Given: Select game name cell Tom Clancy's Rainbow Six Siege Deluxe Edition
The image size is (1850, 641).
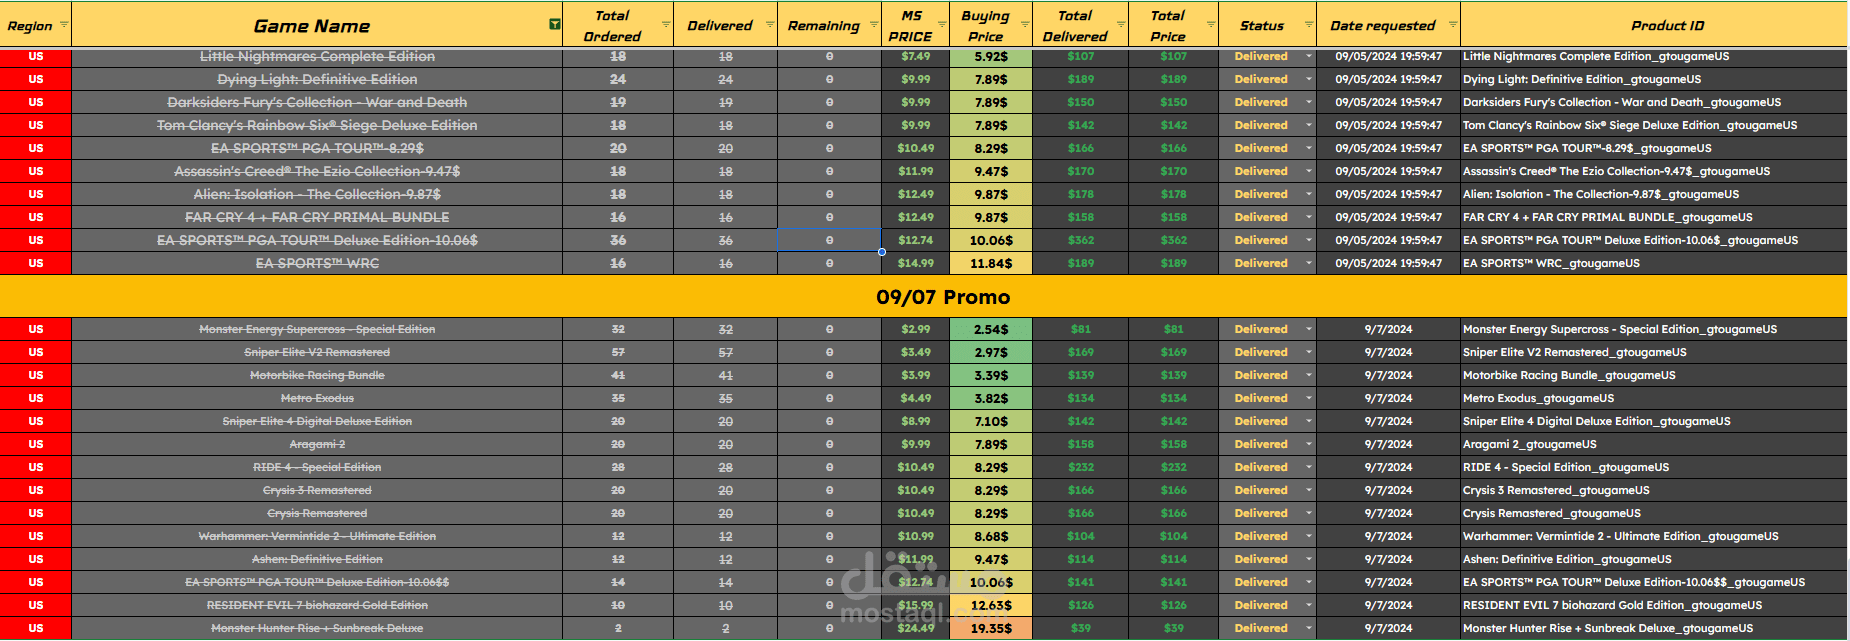Looking at the screenshot, I should [x=317, y=125].
